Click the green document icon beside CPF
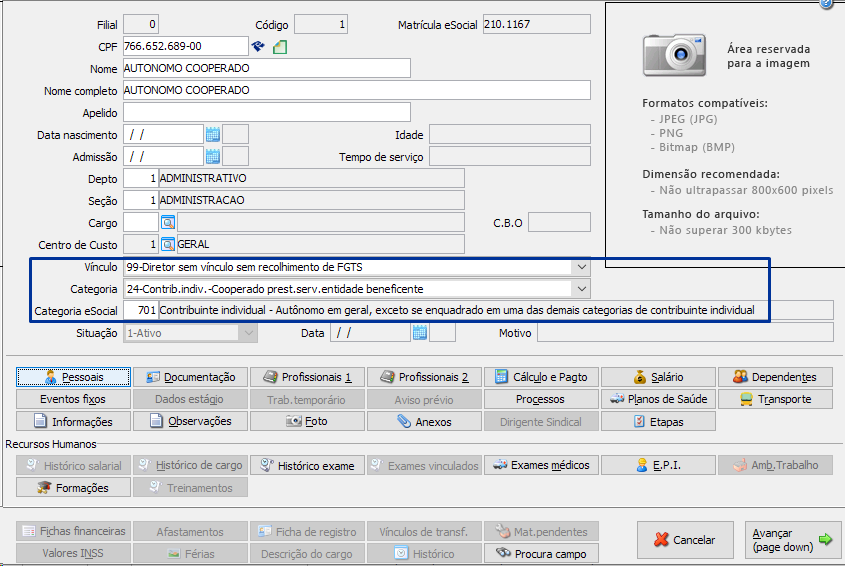845x566 pixels. click(280, 47)
